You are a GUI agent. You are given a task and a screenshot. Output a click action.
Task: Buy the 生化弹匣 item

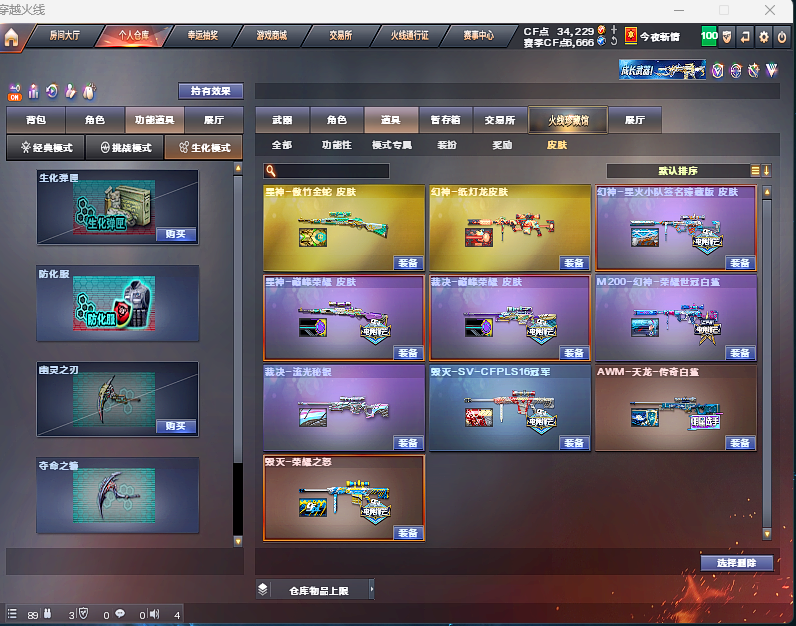176,234
